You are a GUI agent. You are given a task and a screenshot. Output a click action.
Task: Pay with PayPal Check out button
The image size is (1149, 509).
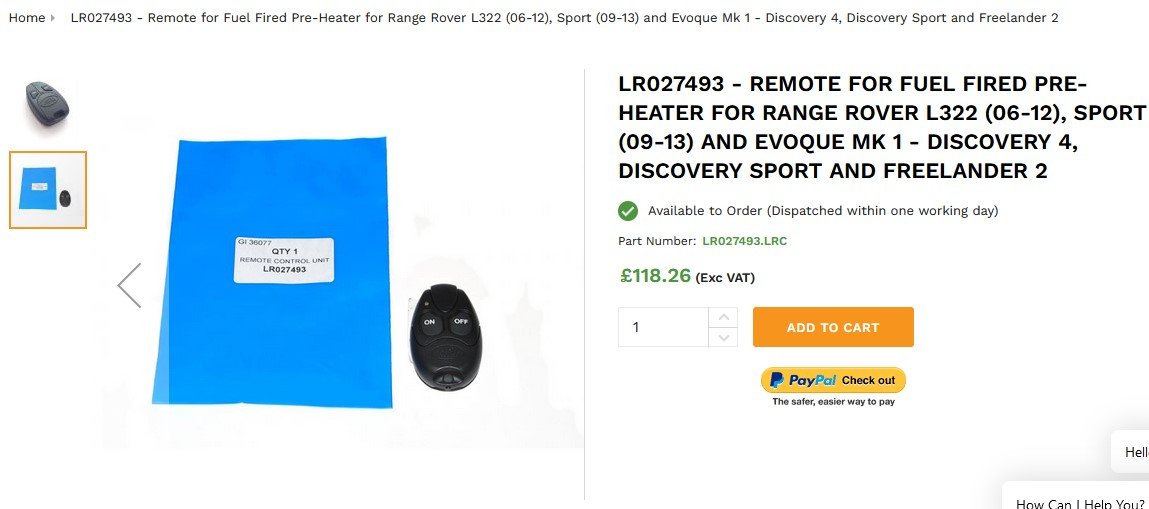(833, 380)
